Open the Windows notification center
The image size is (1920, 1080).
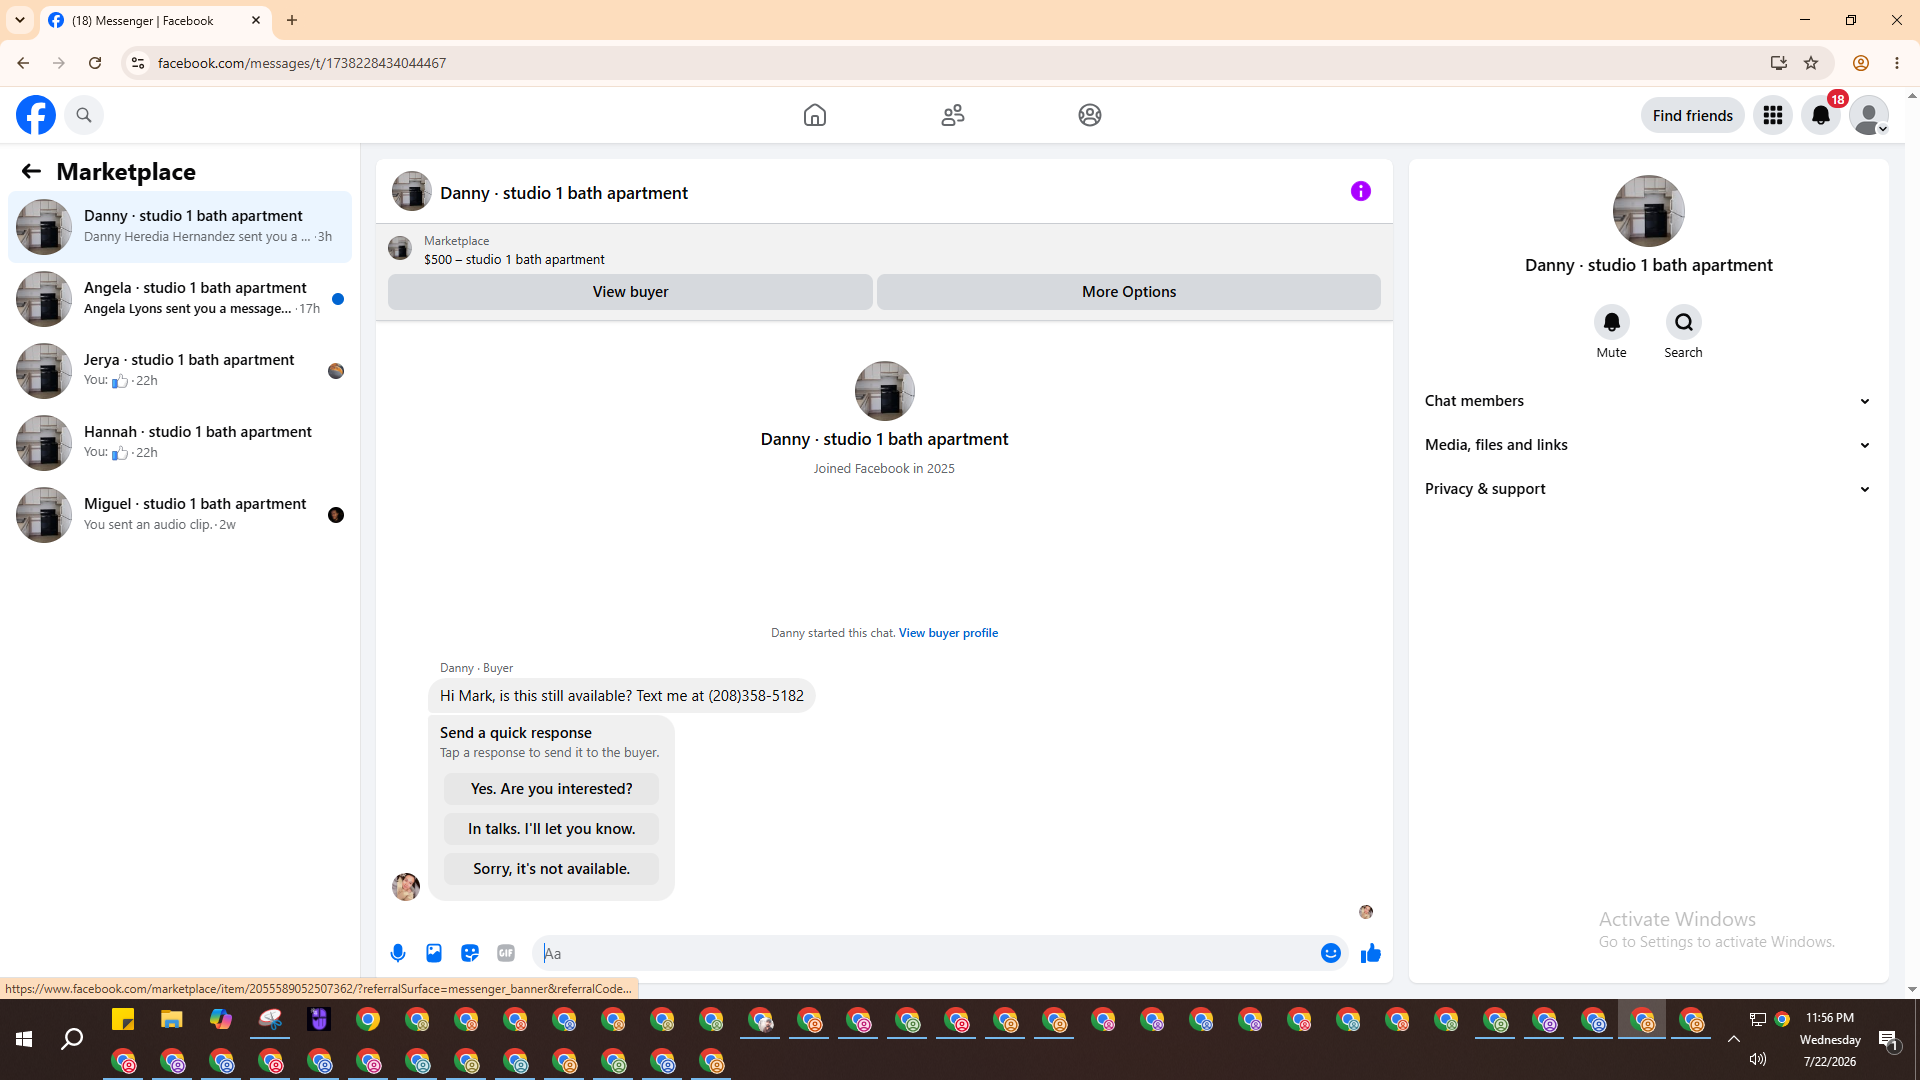tap(1889, 1040)
